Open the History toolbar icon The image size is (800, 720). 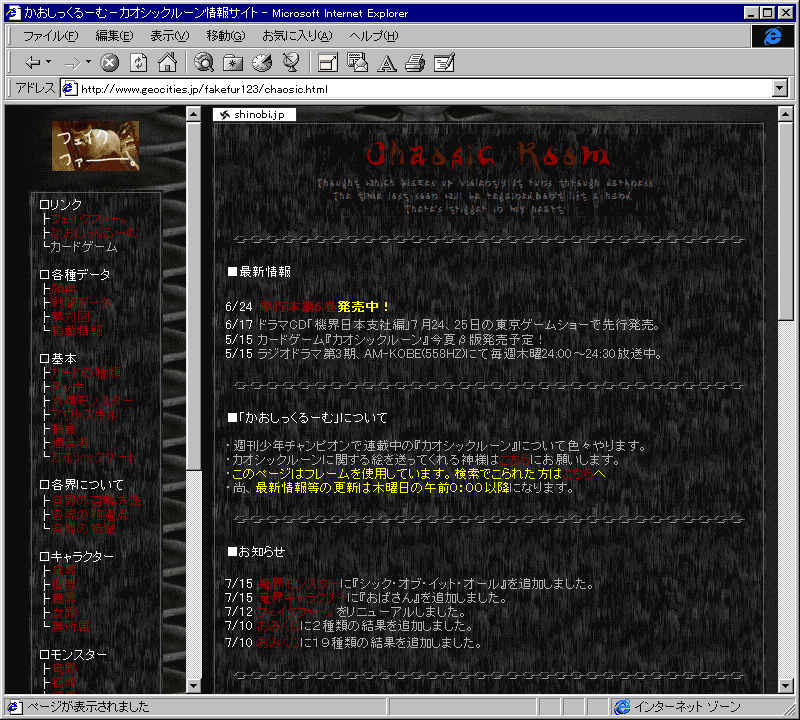[262, 63]
